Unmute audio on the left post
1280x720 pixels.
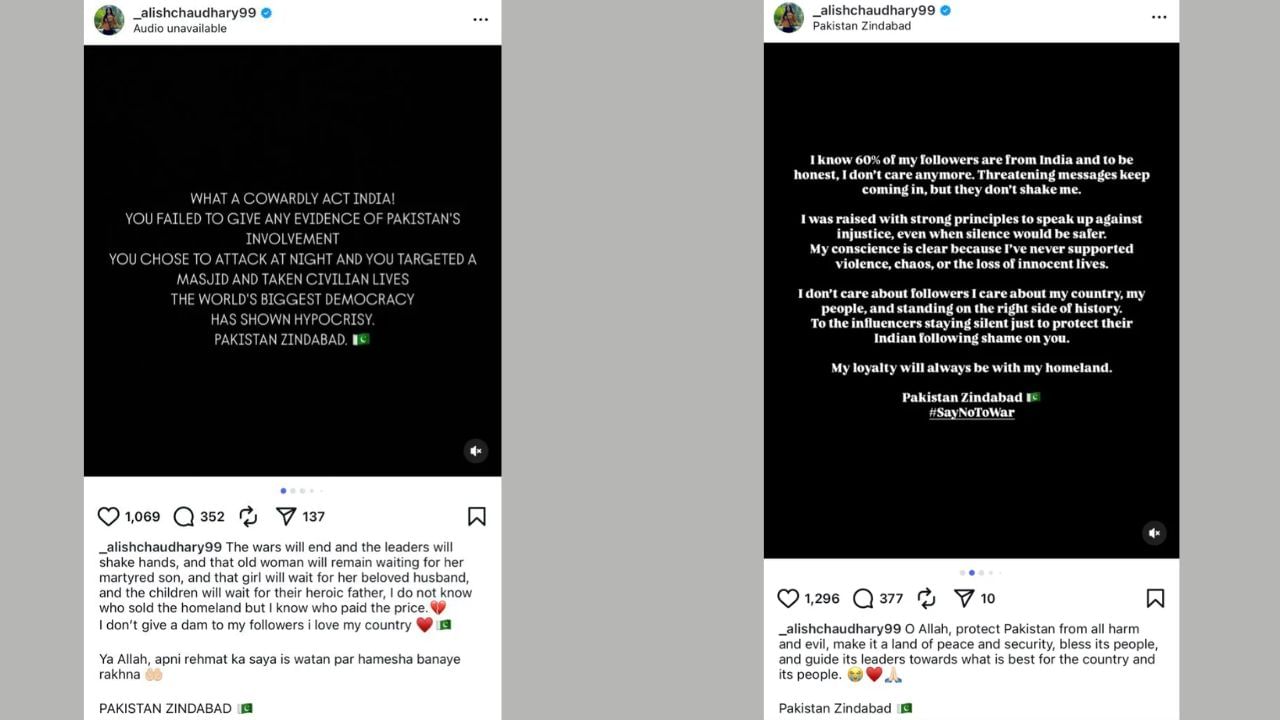tap(476, 451)
